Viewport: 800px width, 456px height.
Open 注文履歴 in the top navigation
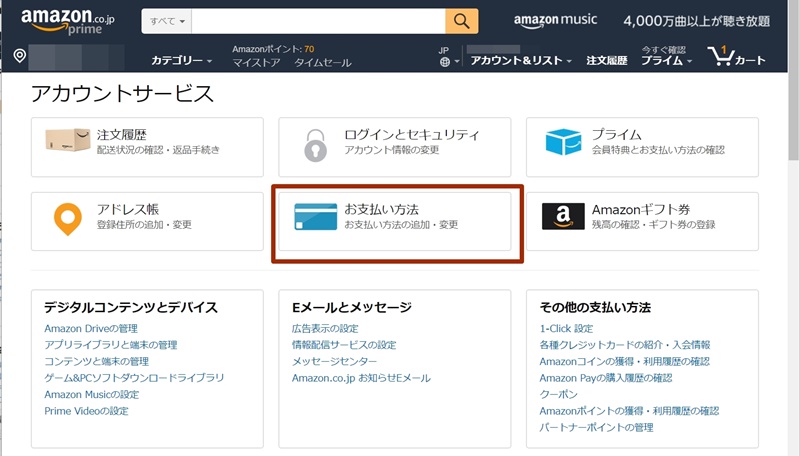[606, 61]
